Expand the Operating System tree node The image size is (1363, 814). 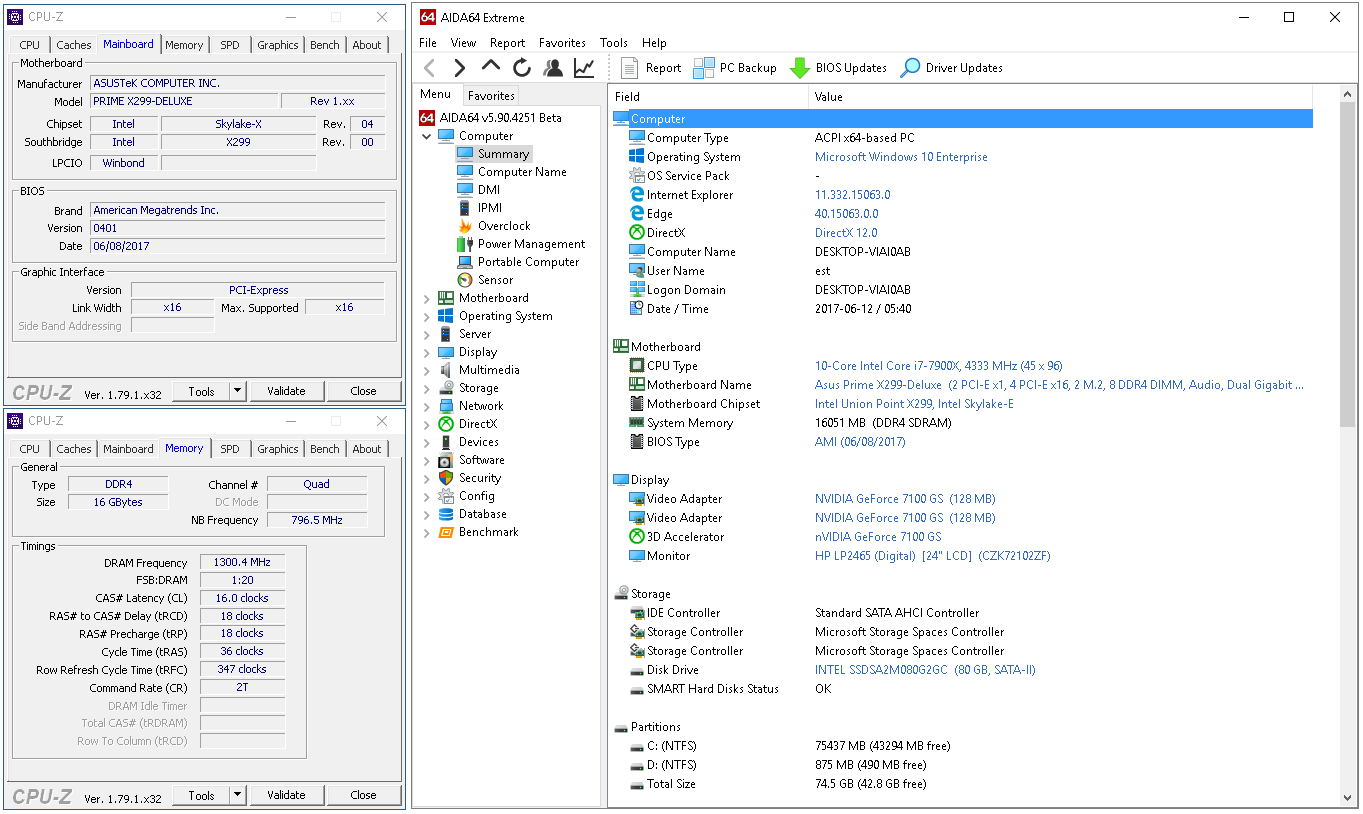[x=427, y=316]
